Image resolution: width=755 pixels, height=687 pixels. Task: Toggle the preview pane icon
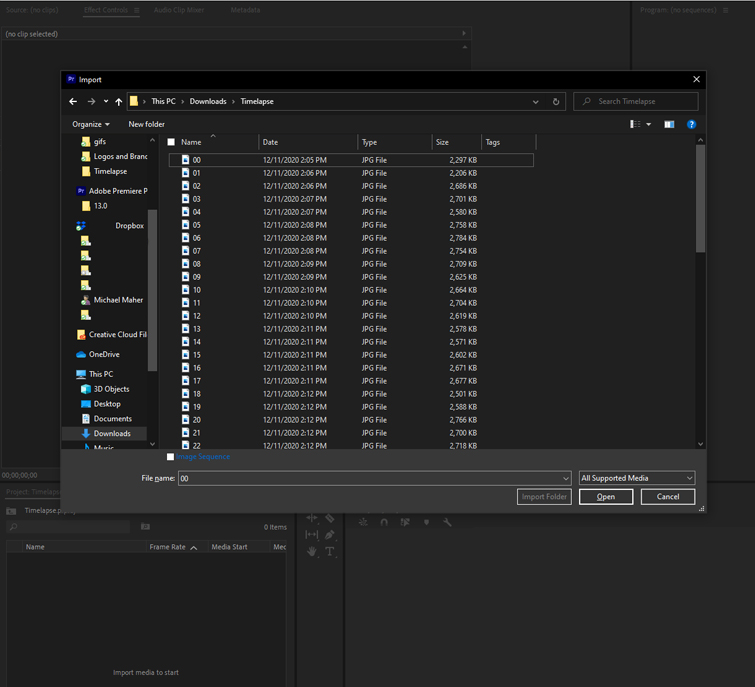point(669,125)
